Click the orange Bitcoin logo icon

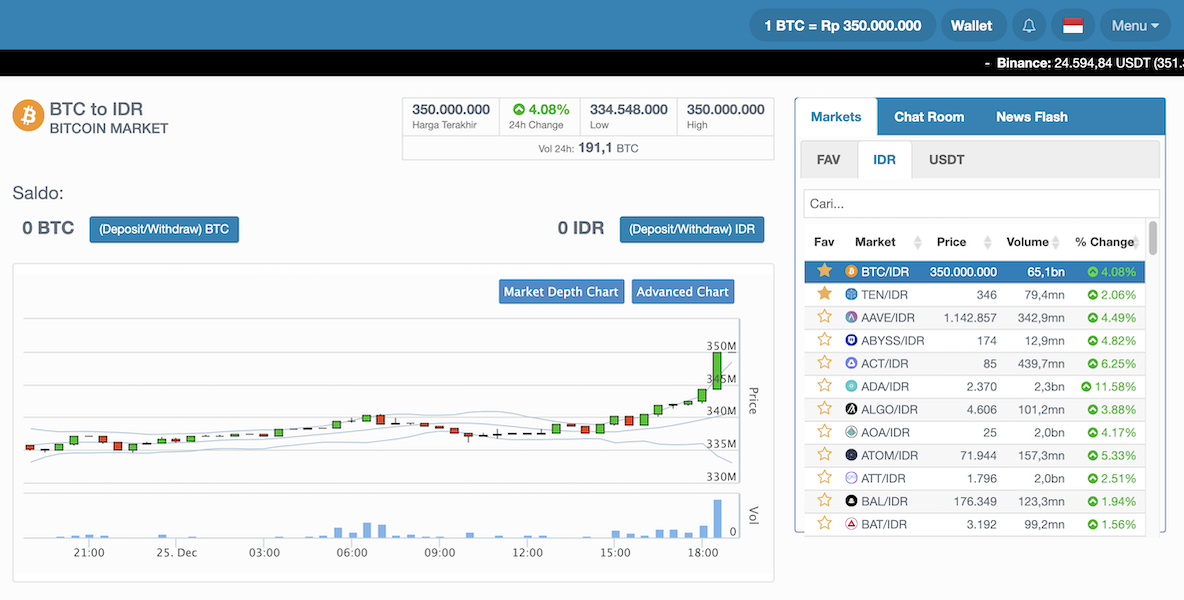point(28,116)
